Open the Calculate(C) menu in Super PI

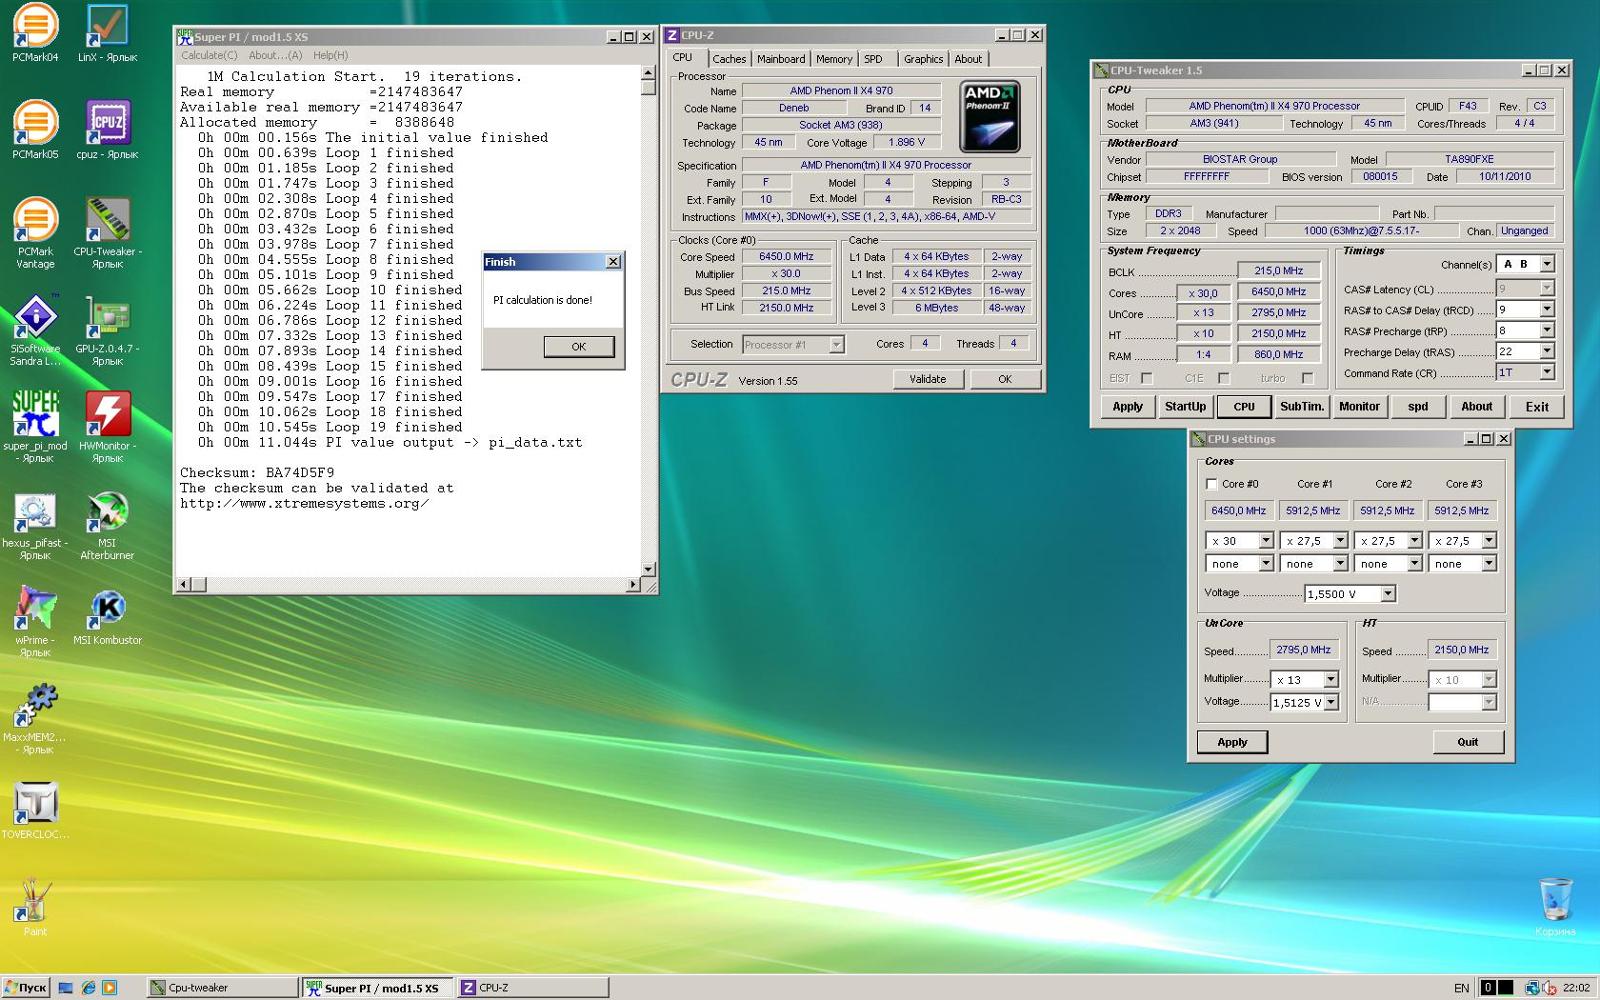pos(209,56)
